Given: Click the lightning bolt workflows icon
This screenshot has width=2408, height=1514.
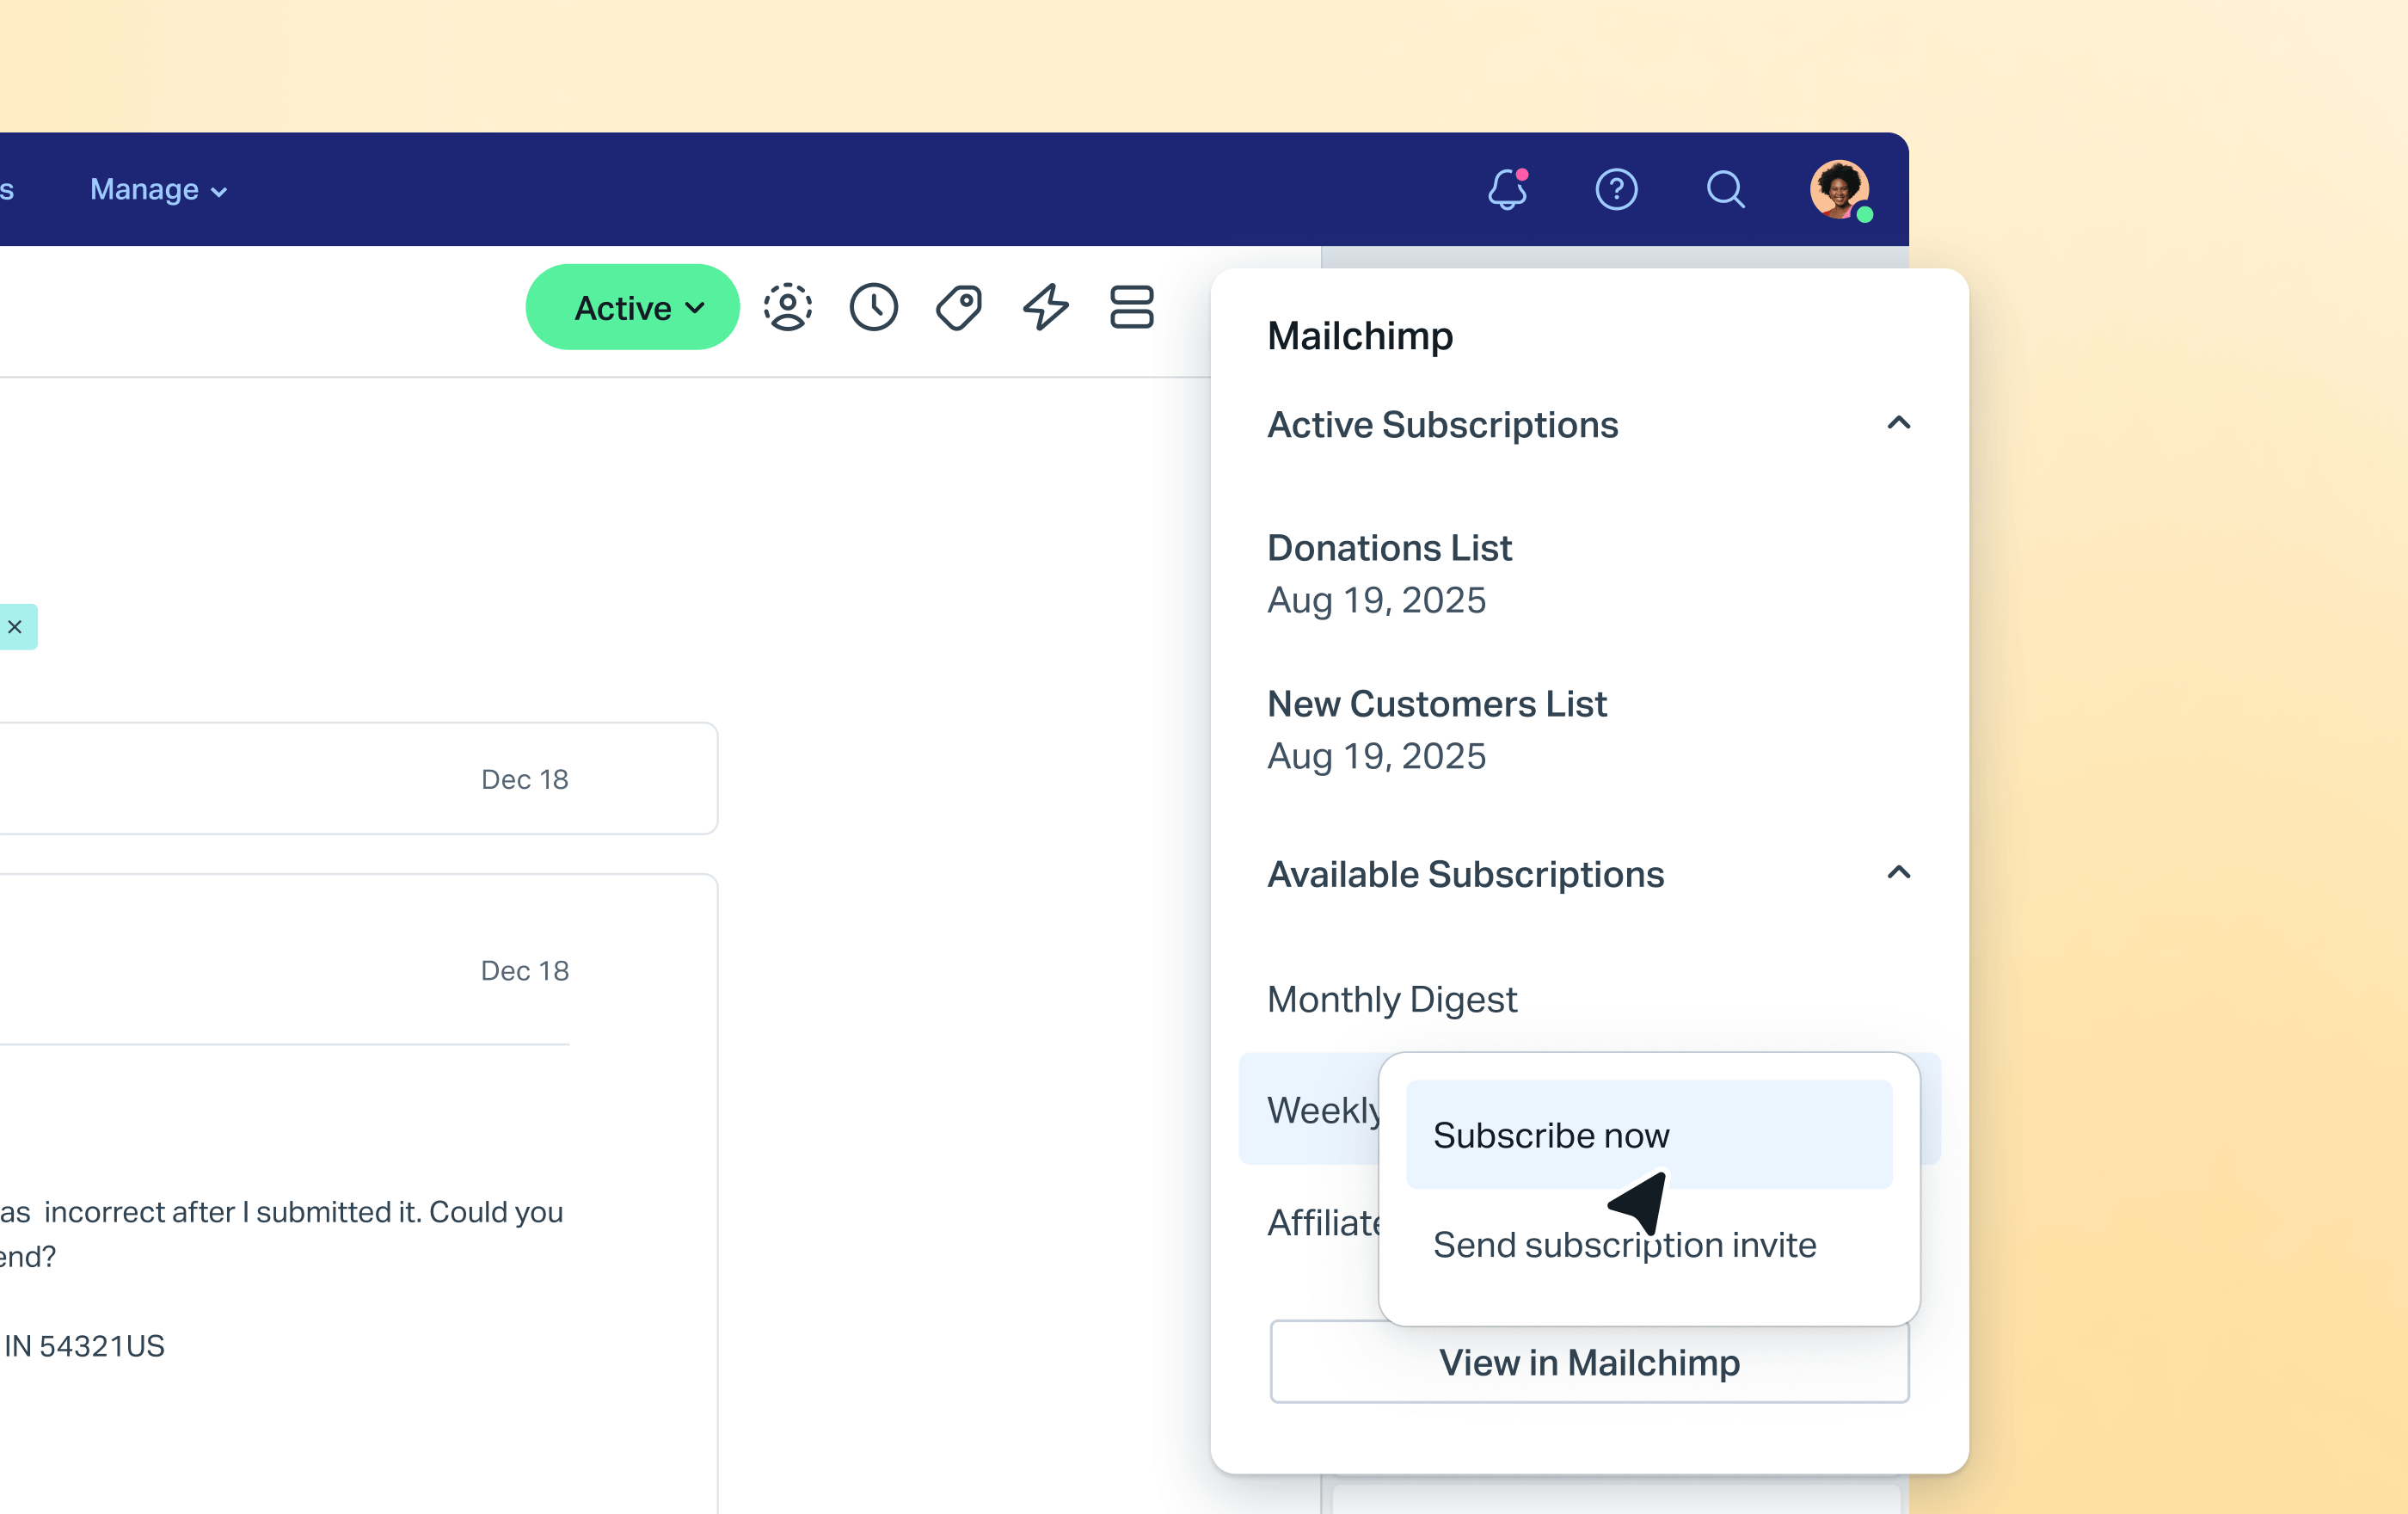Looking at the screenshot, I should point(1046,307).
